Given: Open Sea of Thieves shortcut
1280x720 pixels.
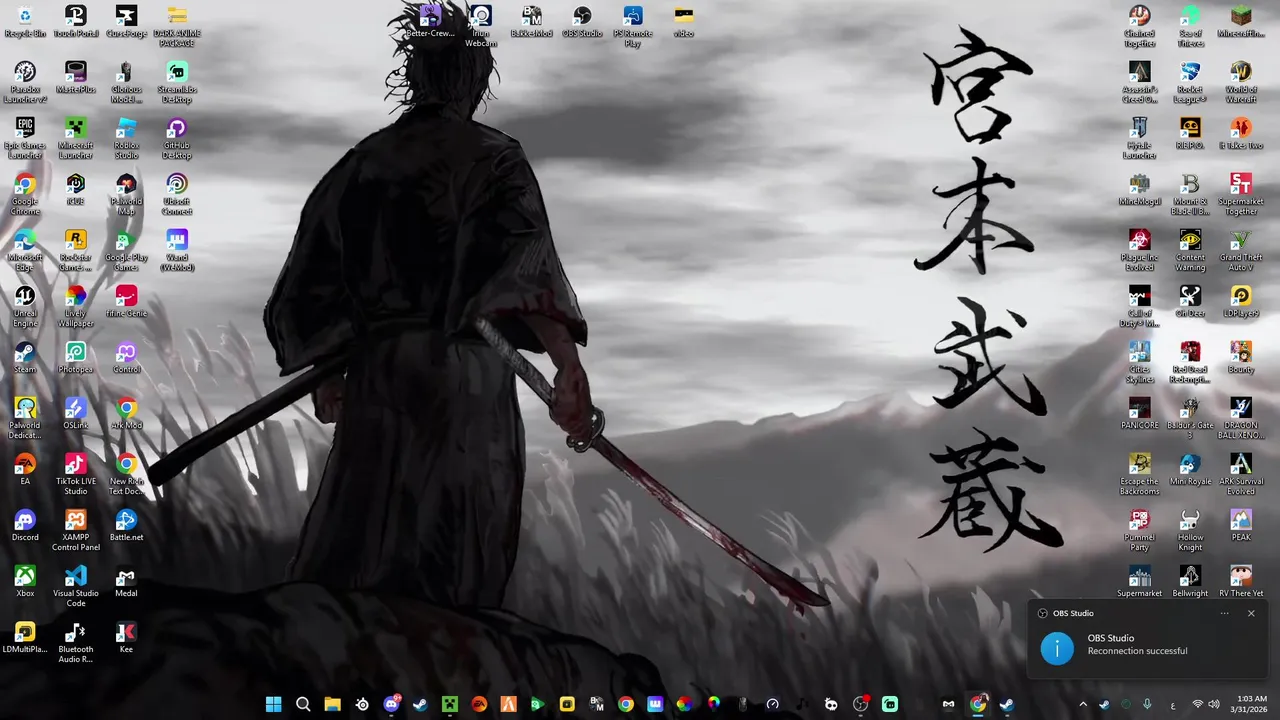Looking at the screenshot, I should click(1190, 27).
